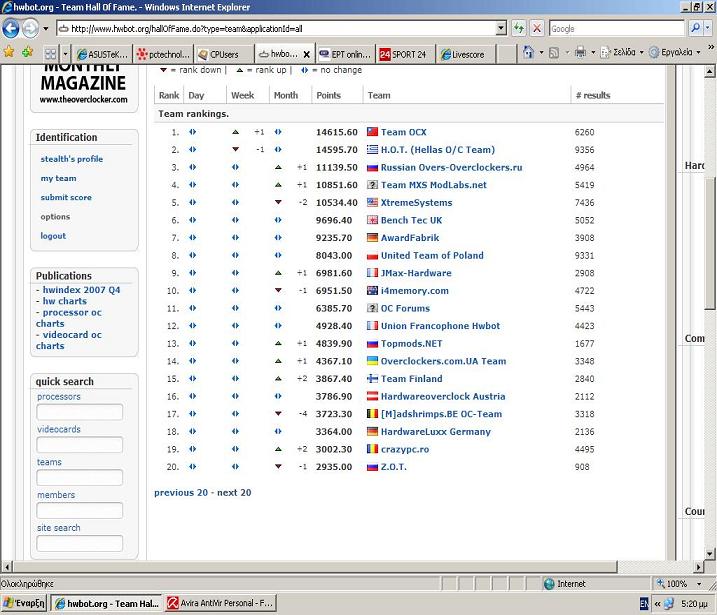This screenshot has height=615, width=717.
Task: Click the Bench Tec UK flag icon
Action: pos(373,220)
